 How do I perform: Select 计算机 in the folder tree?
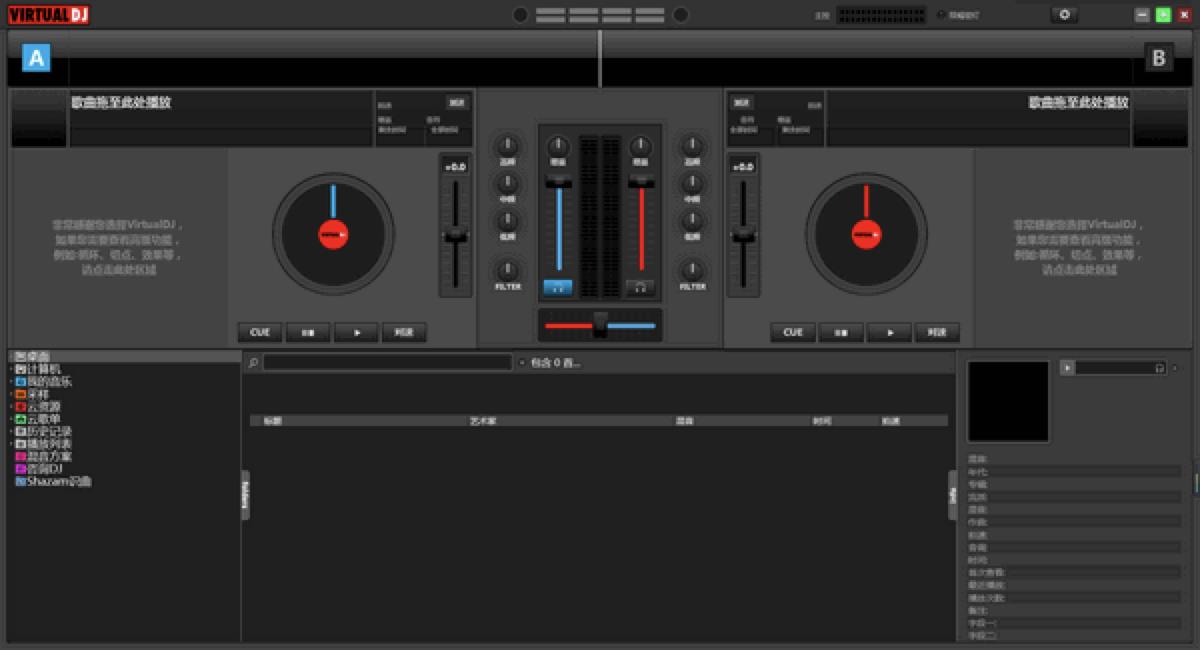[38, 369]
